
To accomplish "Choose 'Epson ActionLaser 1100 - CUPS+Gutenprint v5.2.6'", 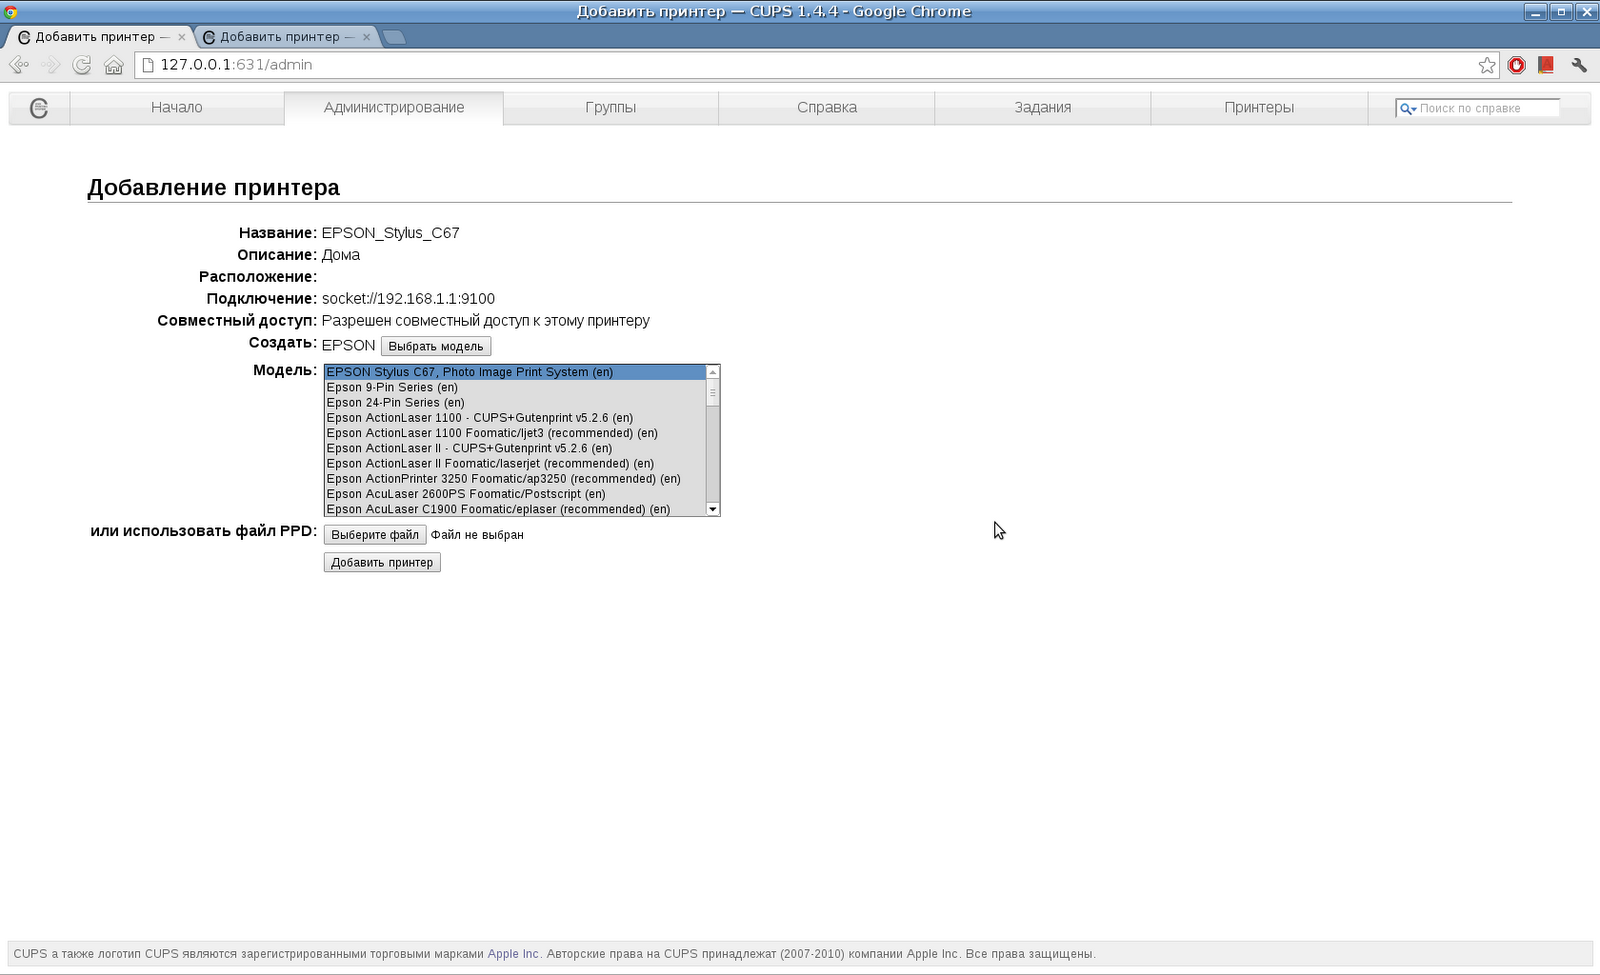I will click(x=515, y=418).
